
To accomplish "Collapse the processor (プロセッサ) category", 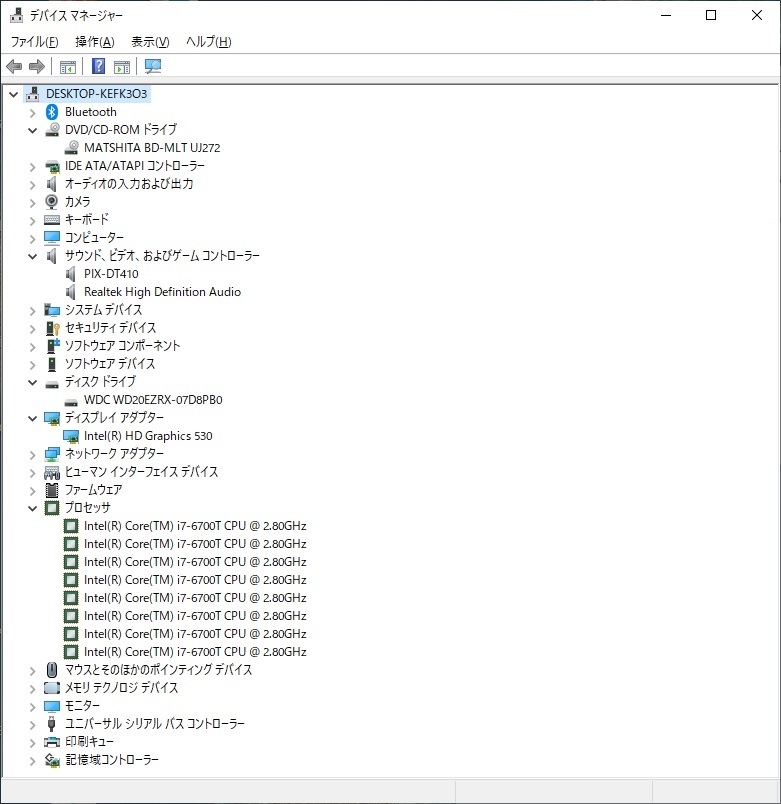I will 33,509.
